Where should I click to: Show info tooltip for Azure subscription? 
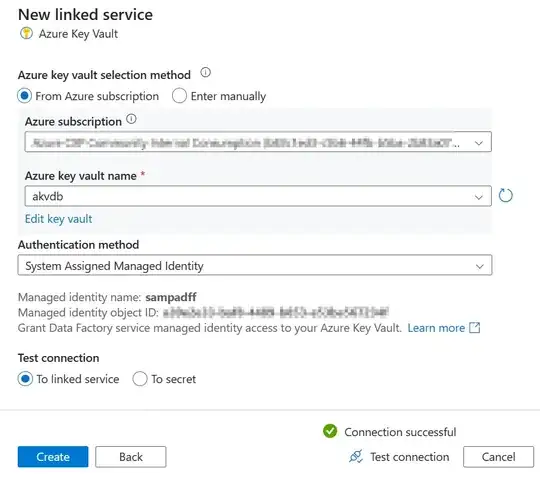[131, 119]
